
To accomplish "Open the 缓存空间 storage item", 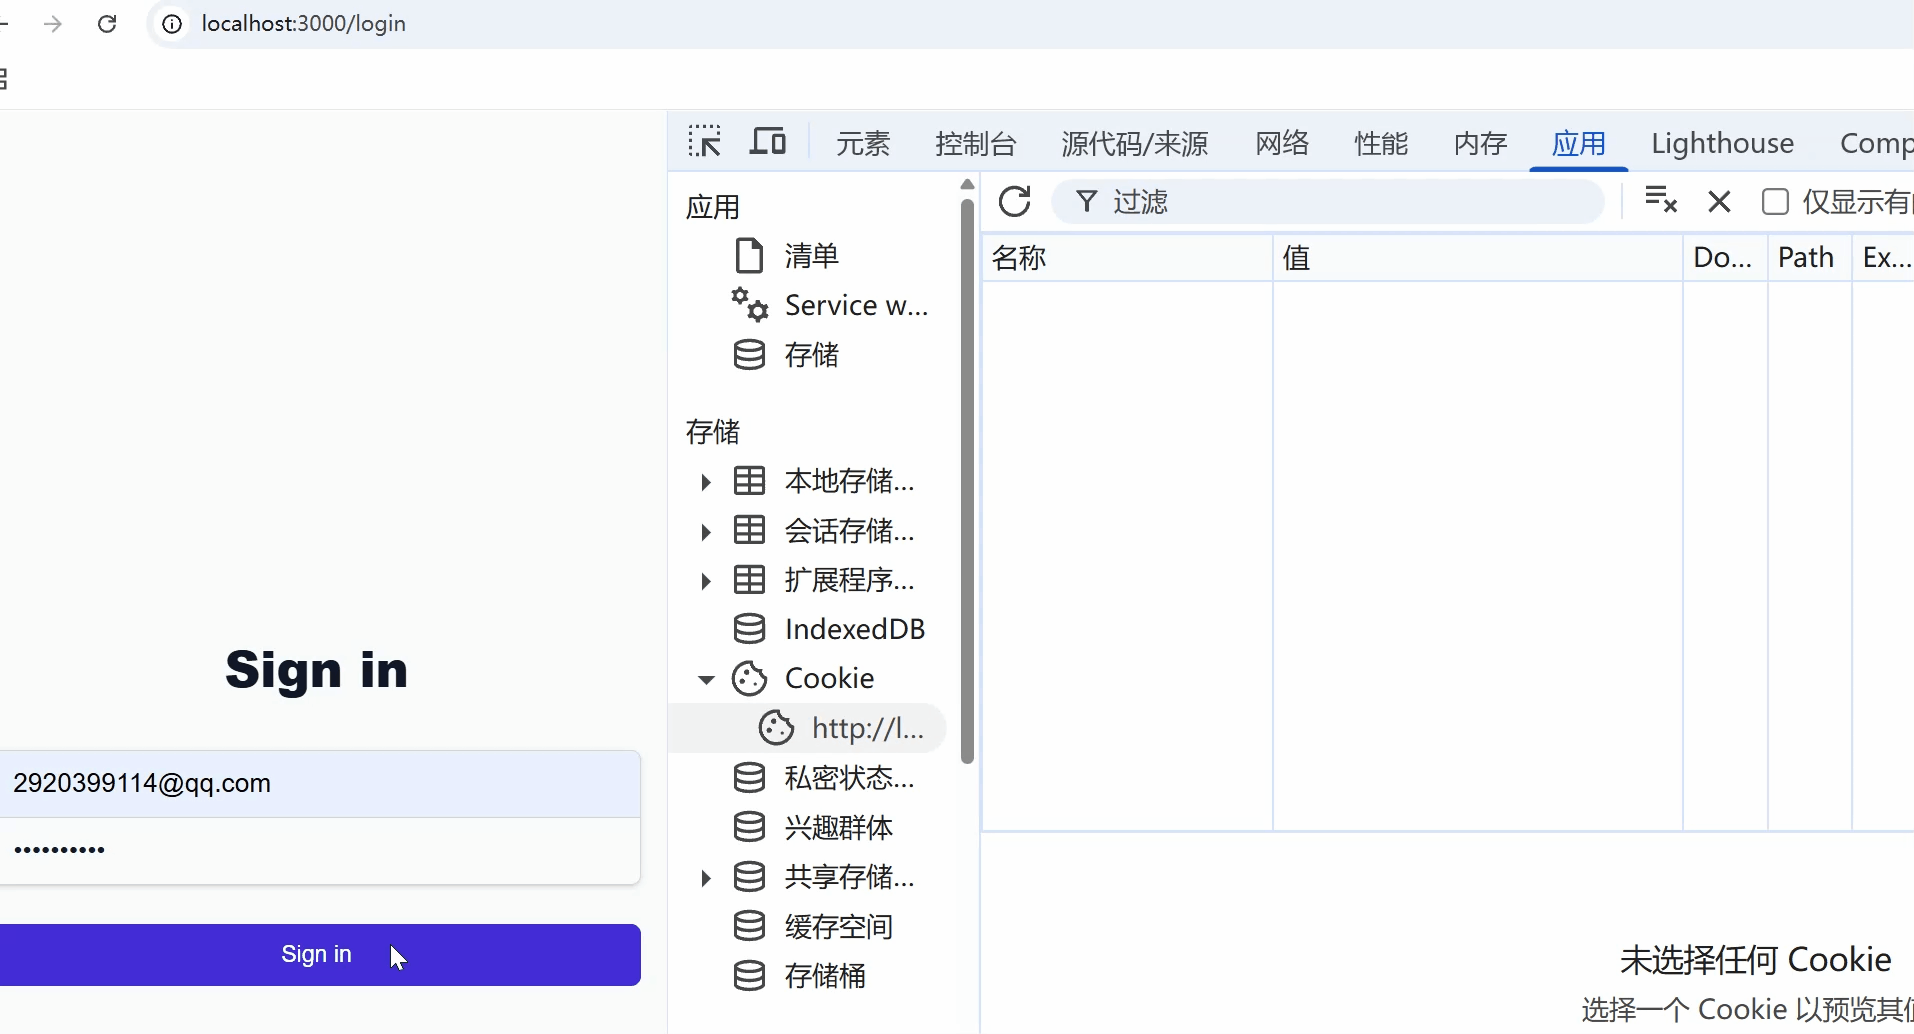I will (x=838, y=926).
